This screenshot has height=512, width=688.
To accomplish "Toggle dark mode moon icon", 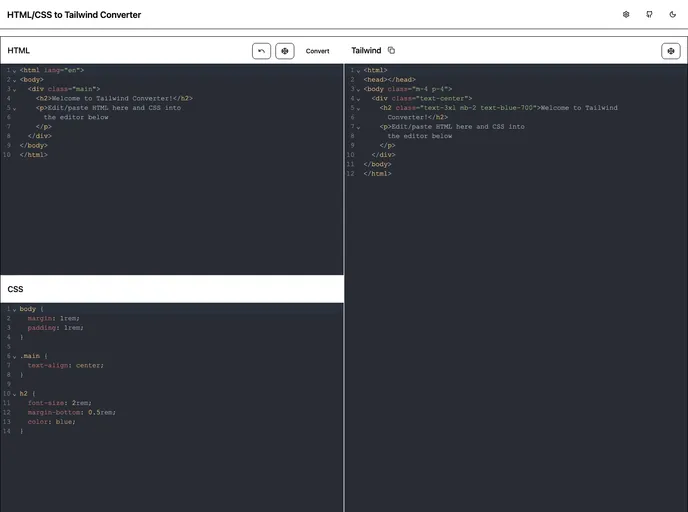I will point(672,14).
